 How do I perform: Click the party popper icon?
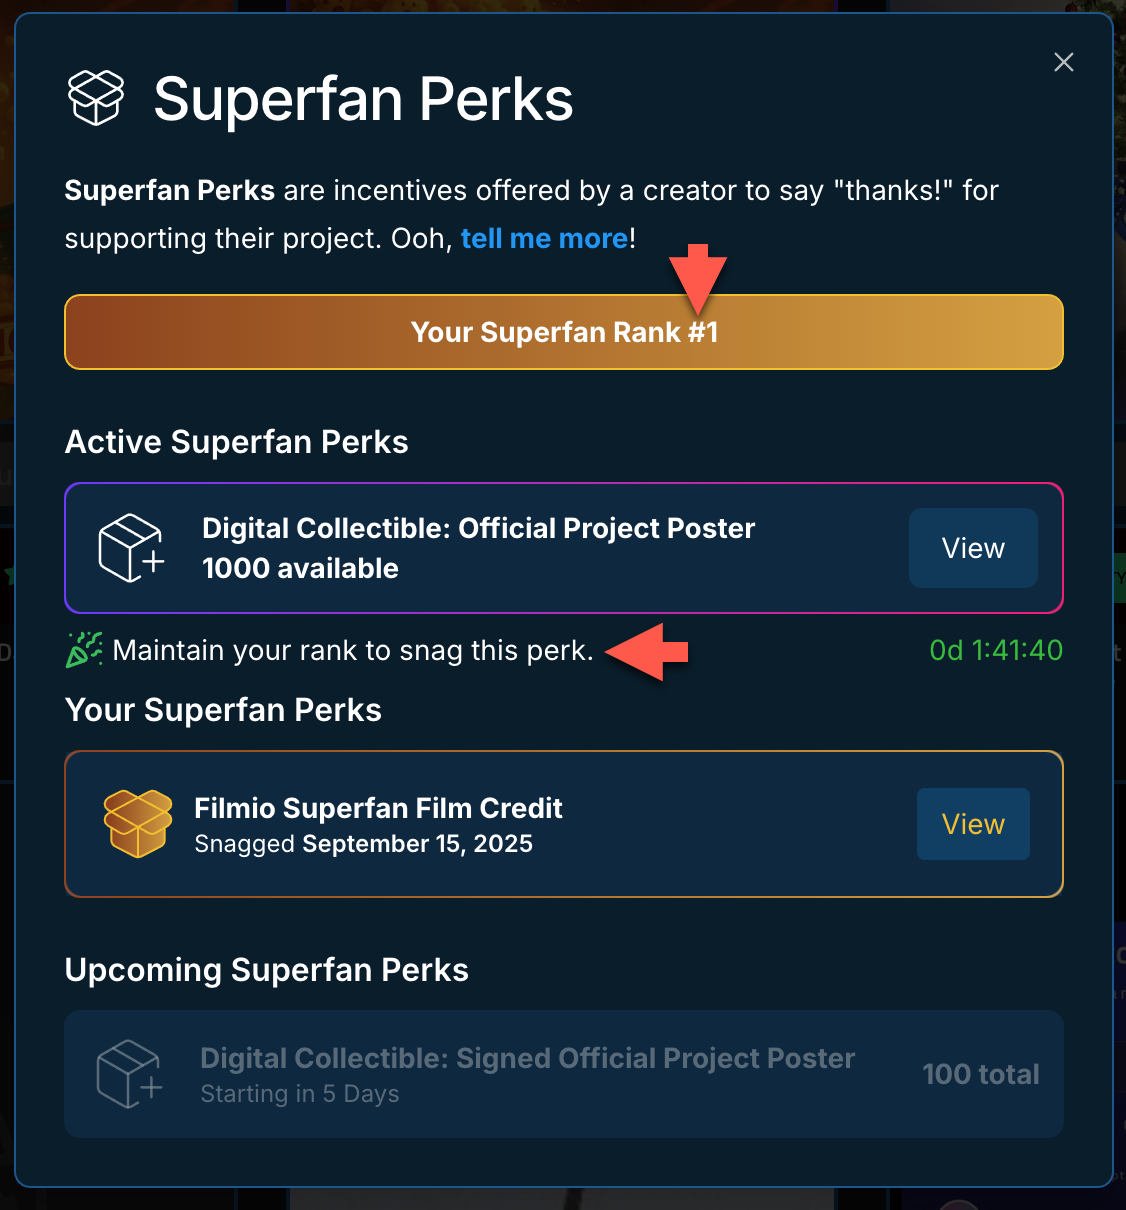84,650
